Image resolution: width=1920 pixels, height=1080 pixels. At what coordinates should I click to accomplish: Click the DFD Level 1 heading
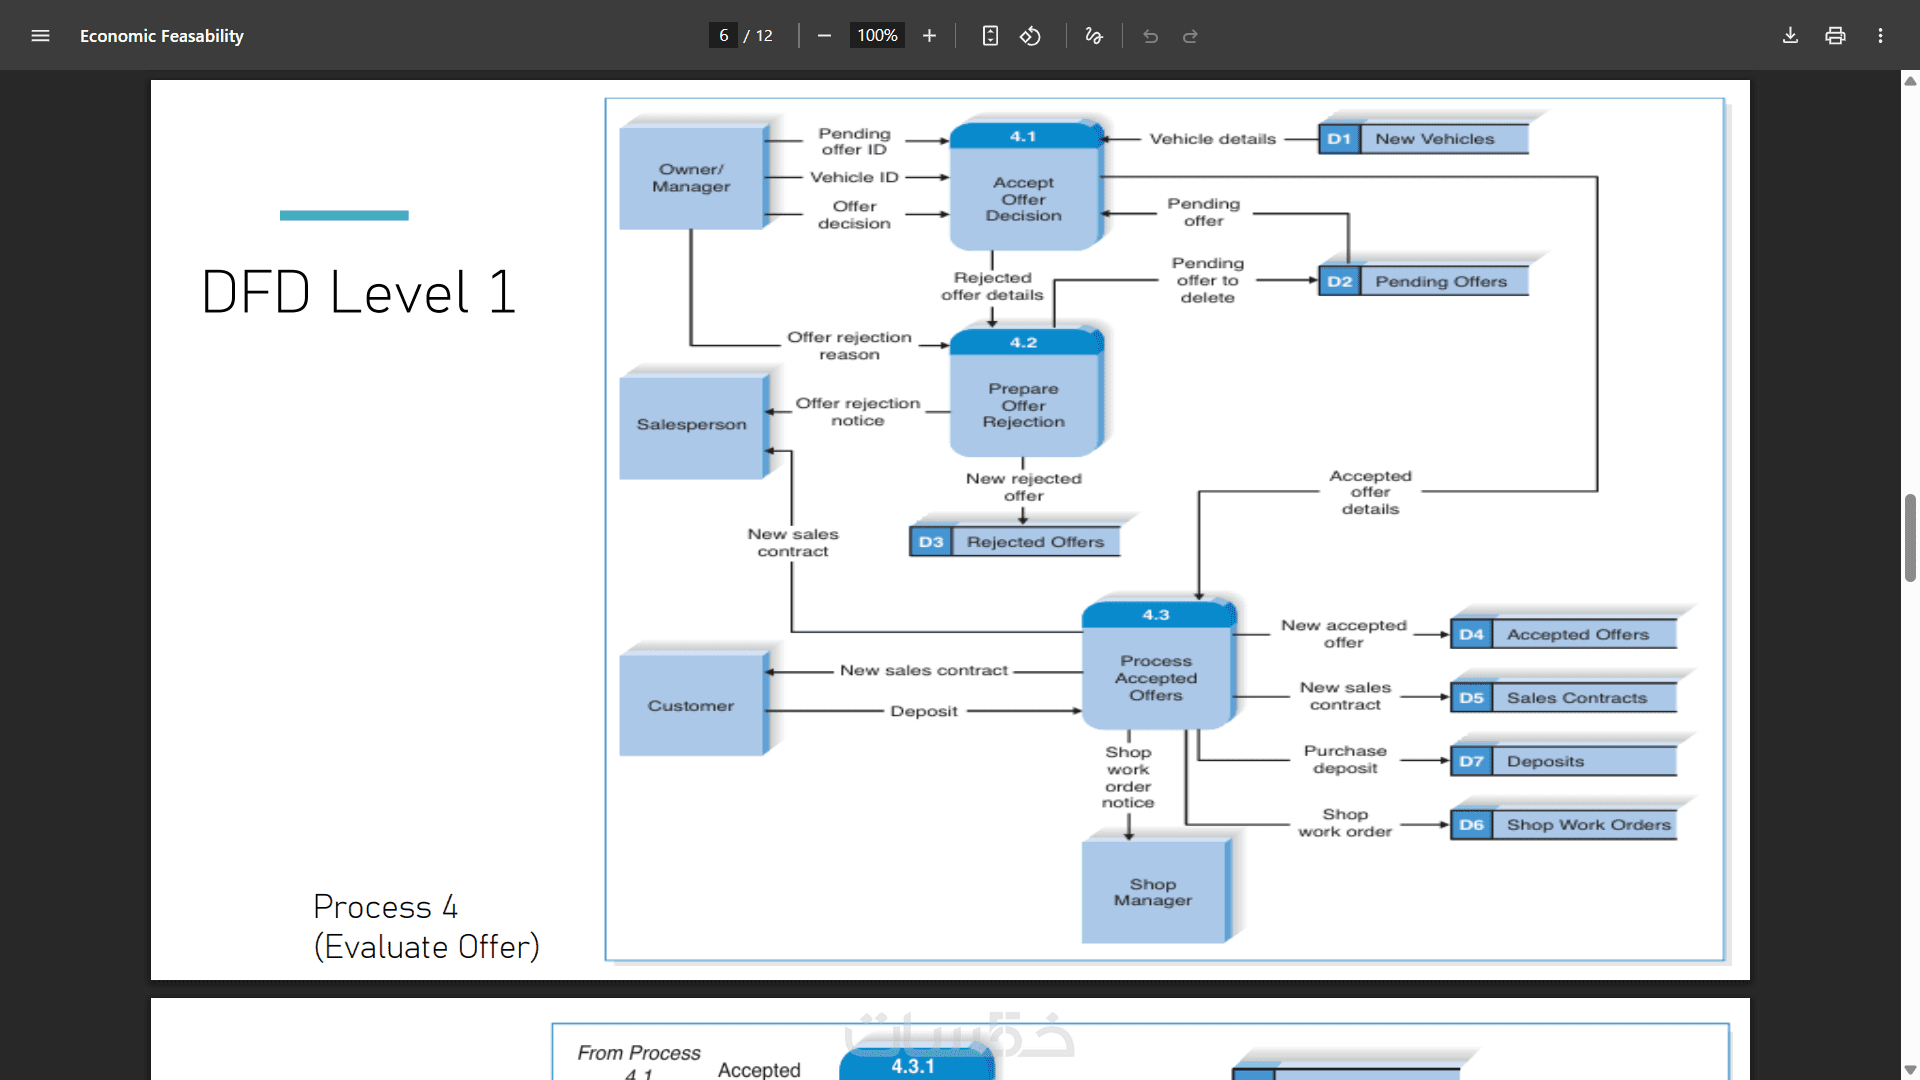tap(358, 292)
